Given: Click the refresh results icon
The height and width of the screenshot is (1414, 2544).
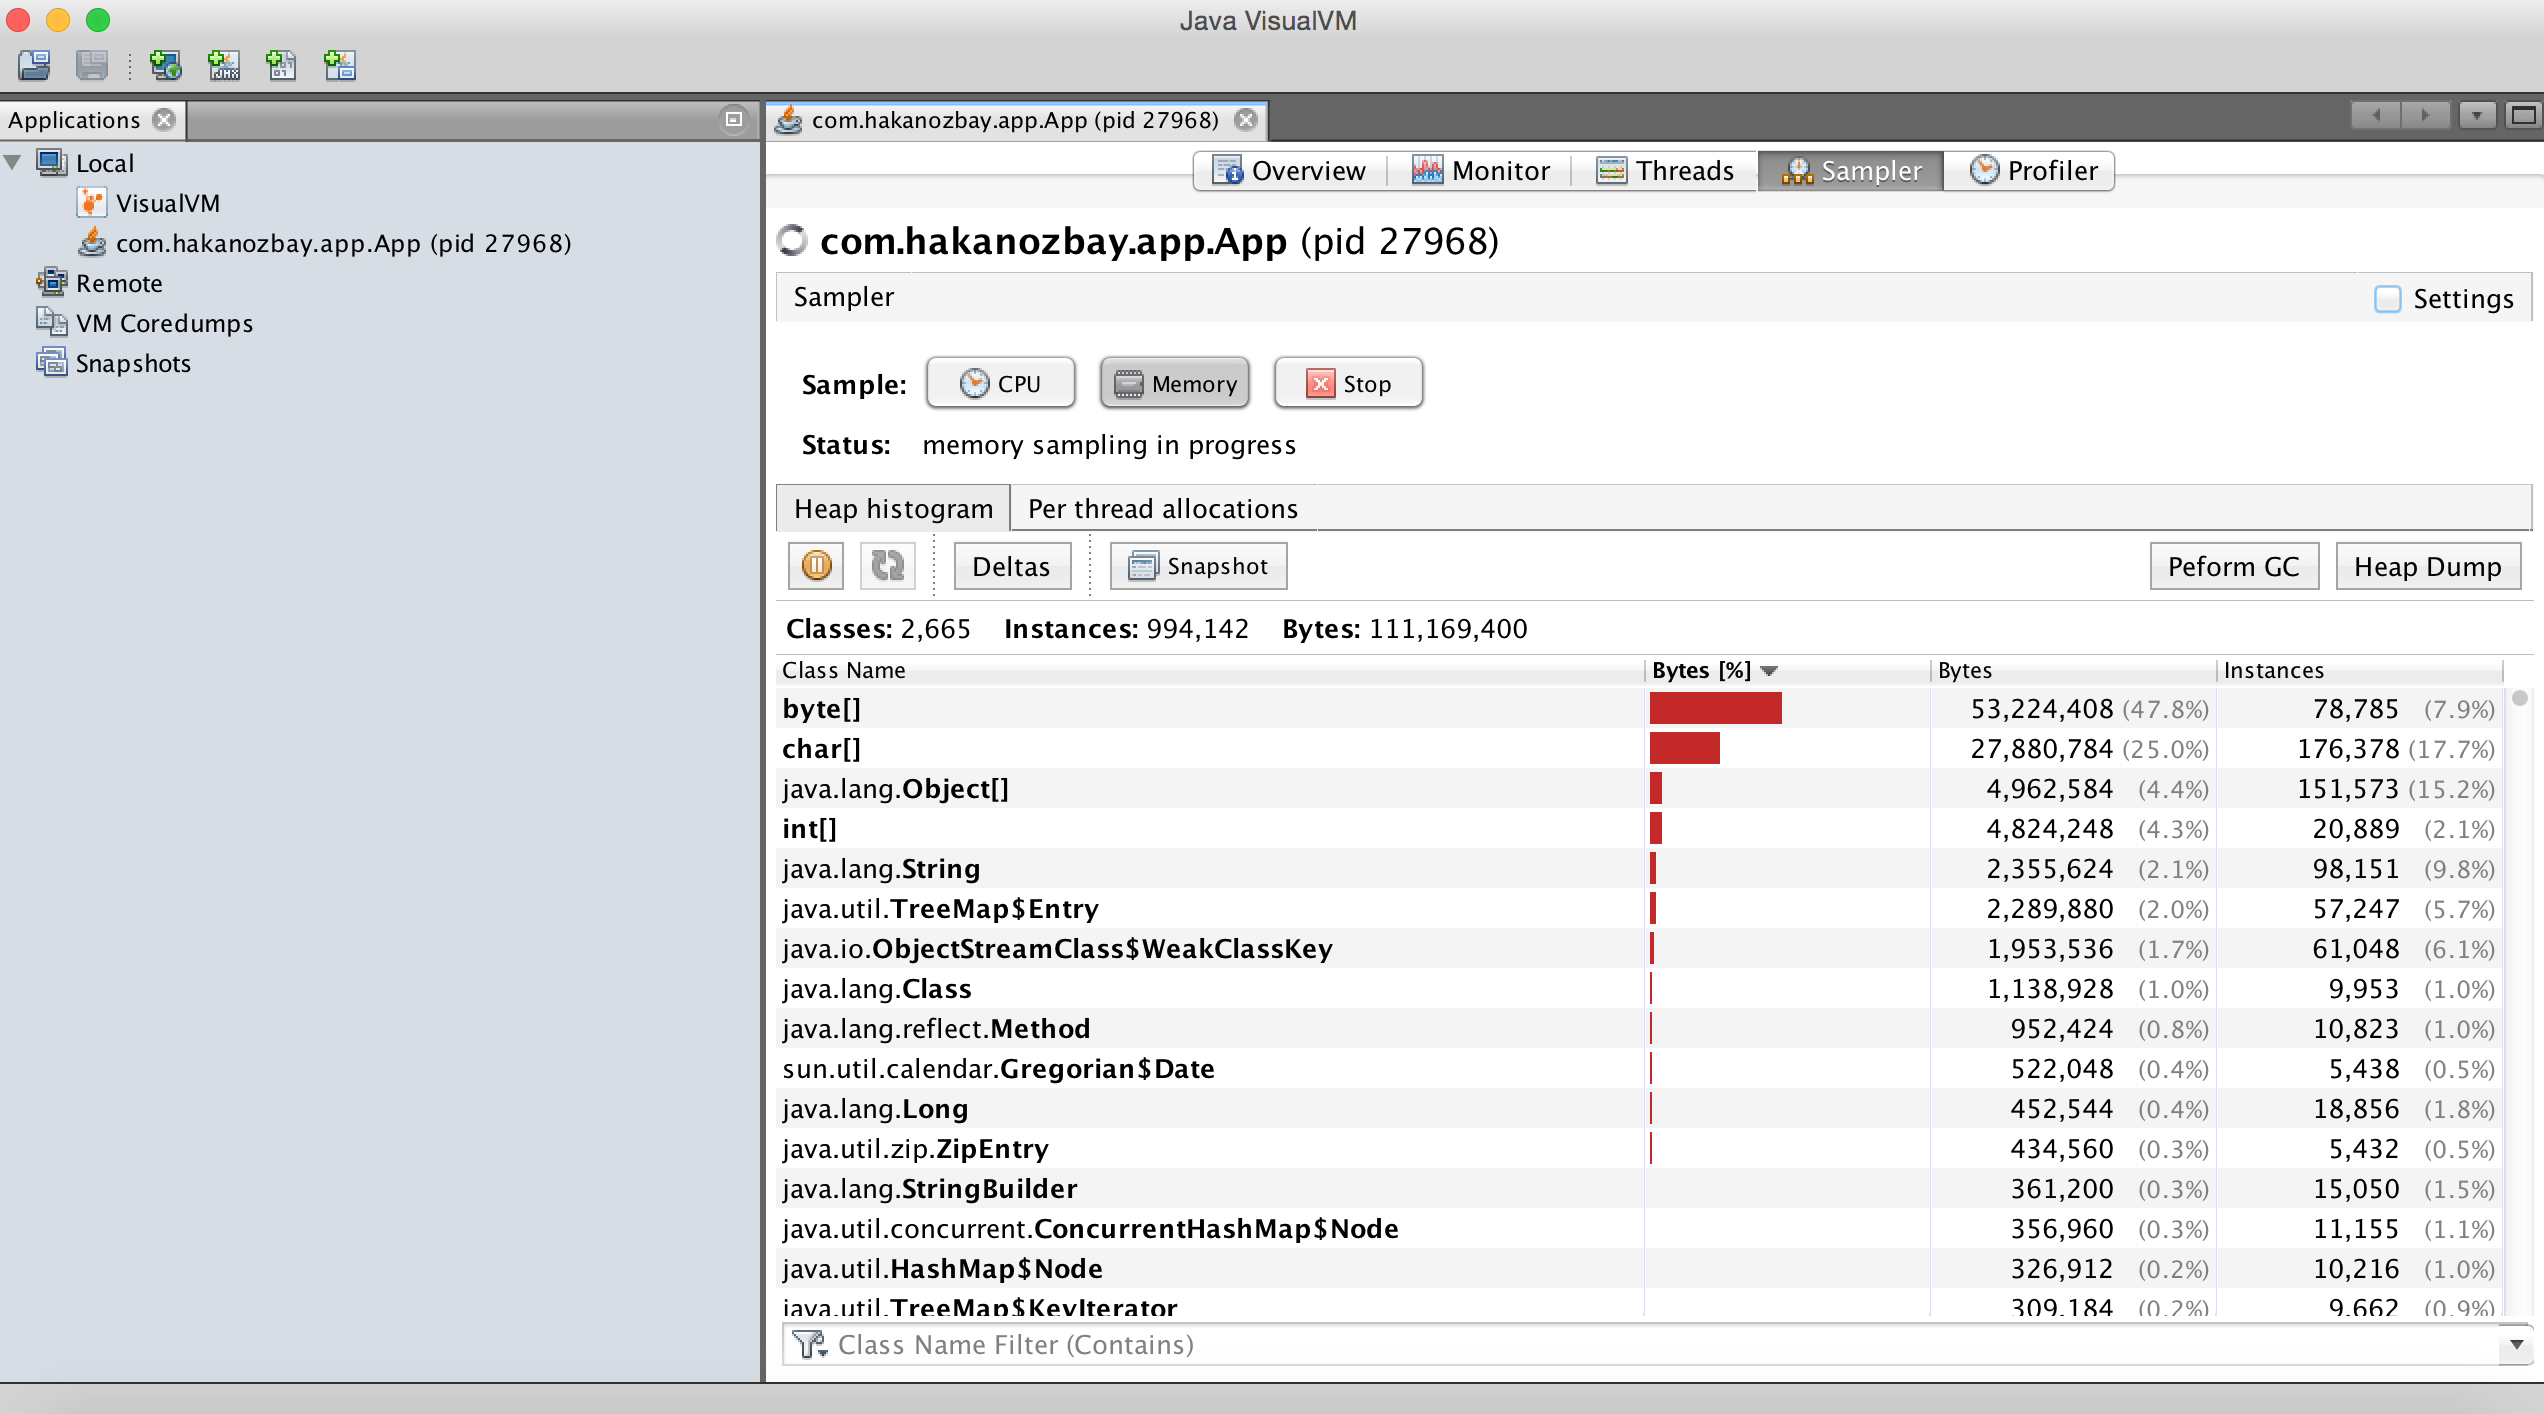Looking at the screenshot, I should [x=887, y=566].
